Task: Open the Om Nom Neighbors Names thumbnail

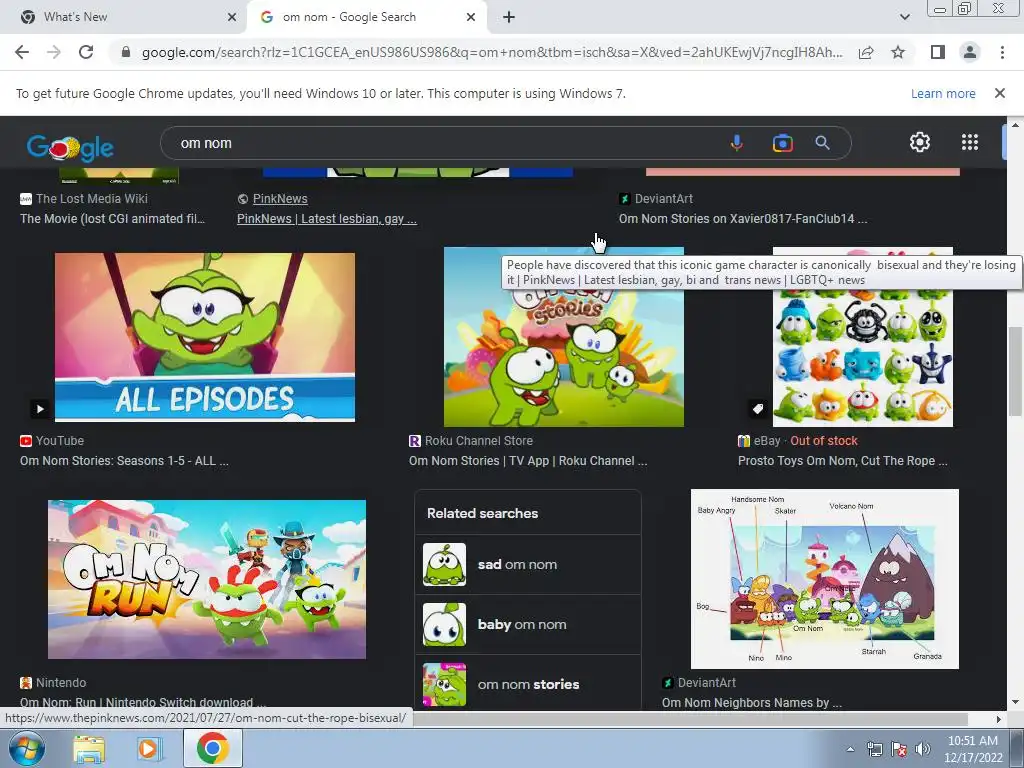Action: click(x=824, y=579)
